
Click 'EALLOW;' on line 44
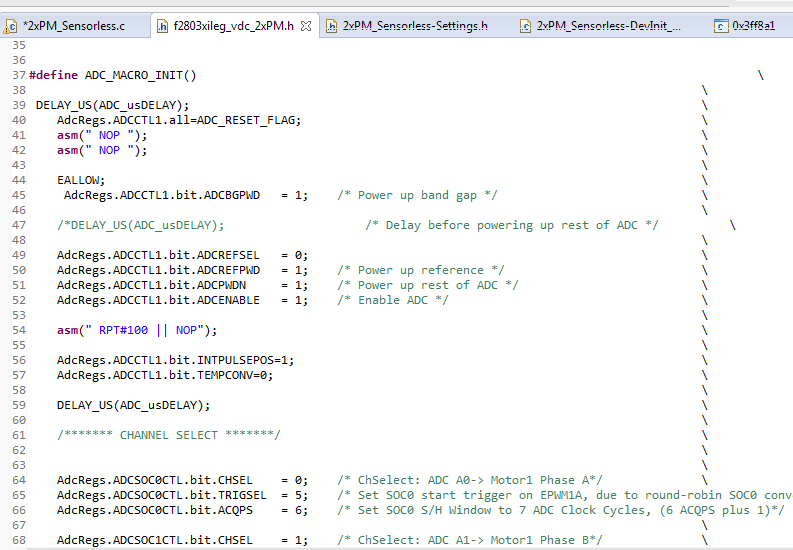81,180
